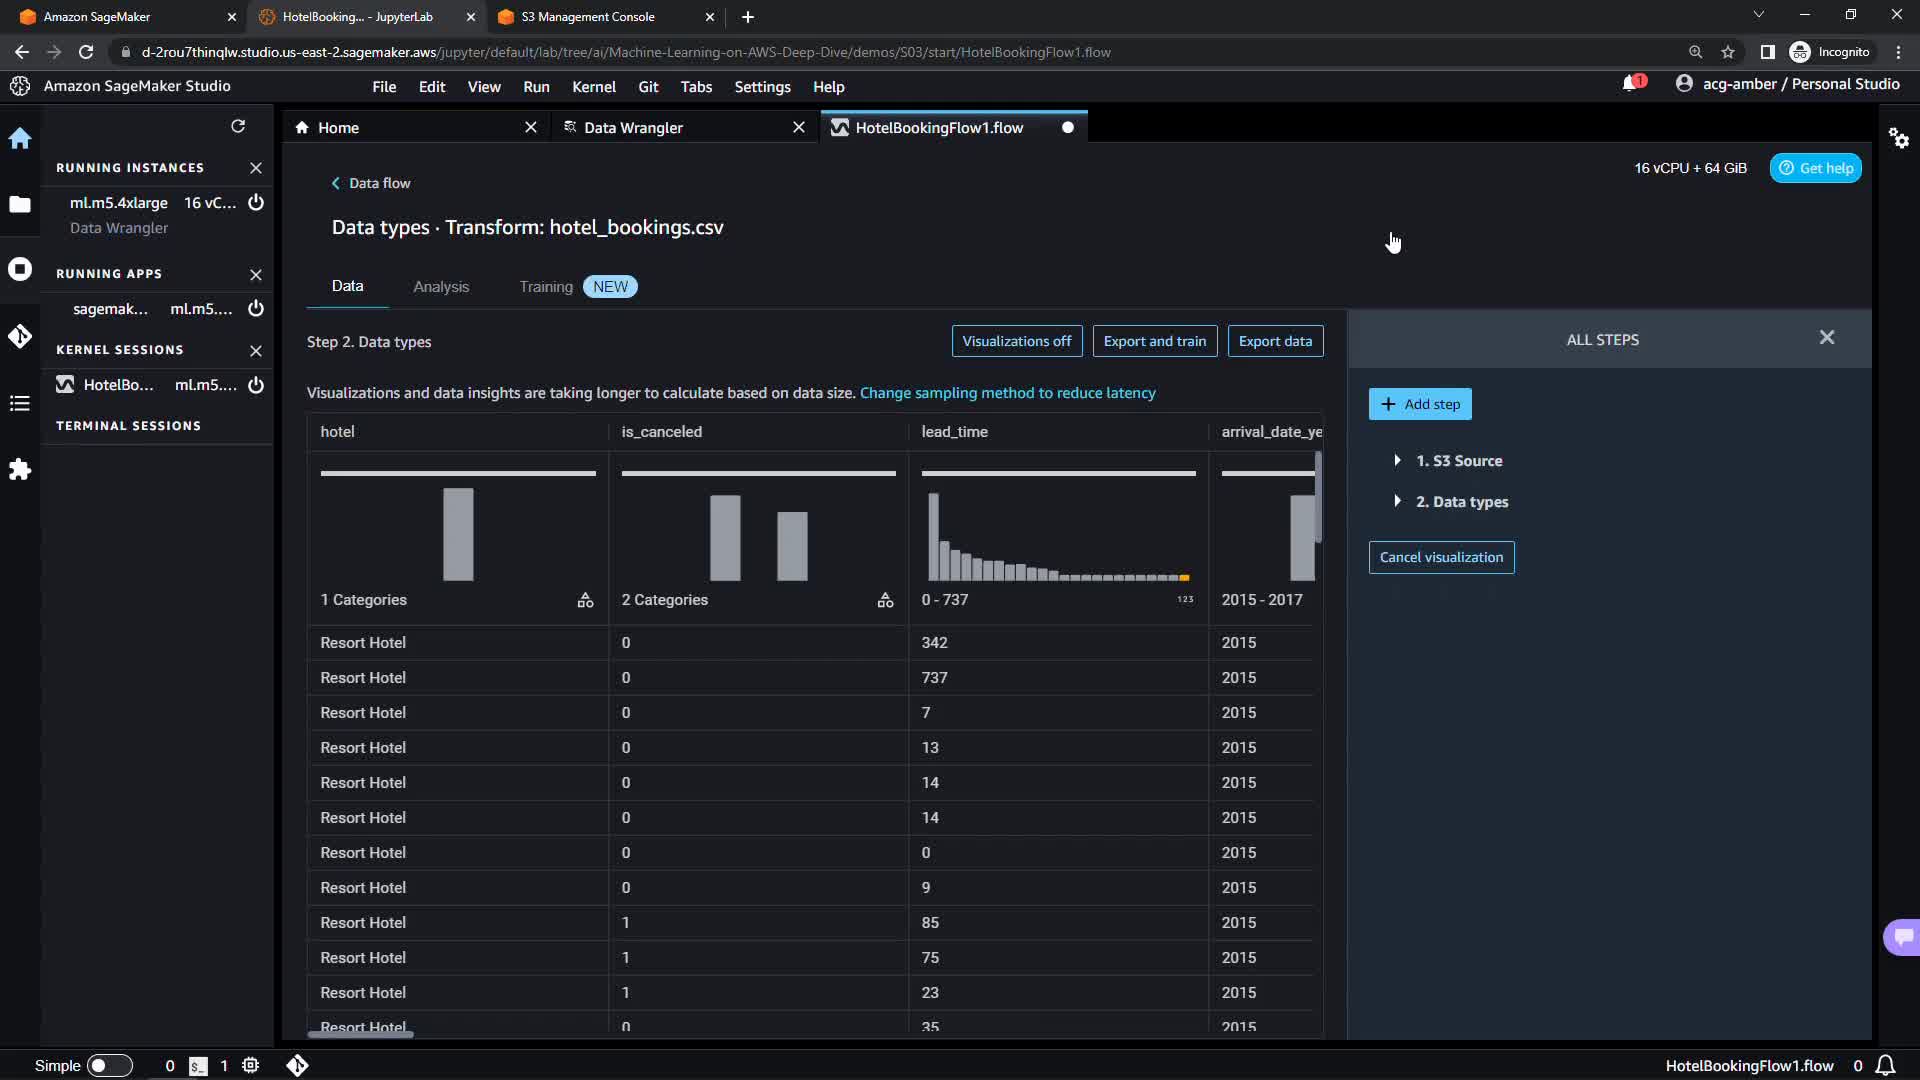Shut down the HotelBo... kernel session

[x=256, y=385]
